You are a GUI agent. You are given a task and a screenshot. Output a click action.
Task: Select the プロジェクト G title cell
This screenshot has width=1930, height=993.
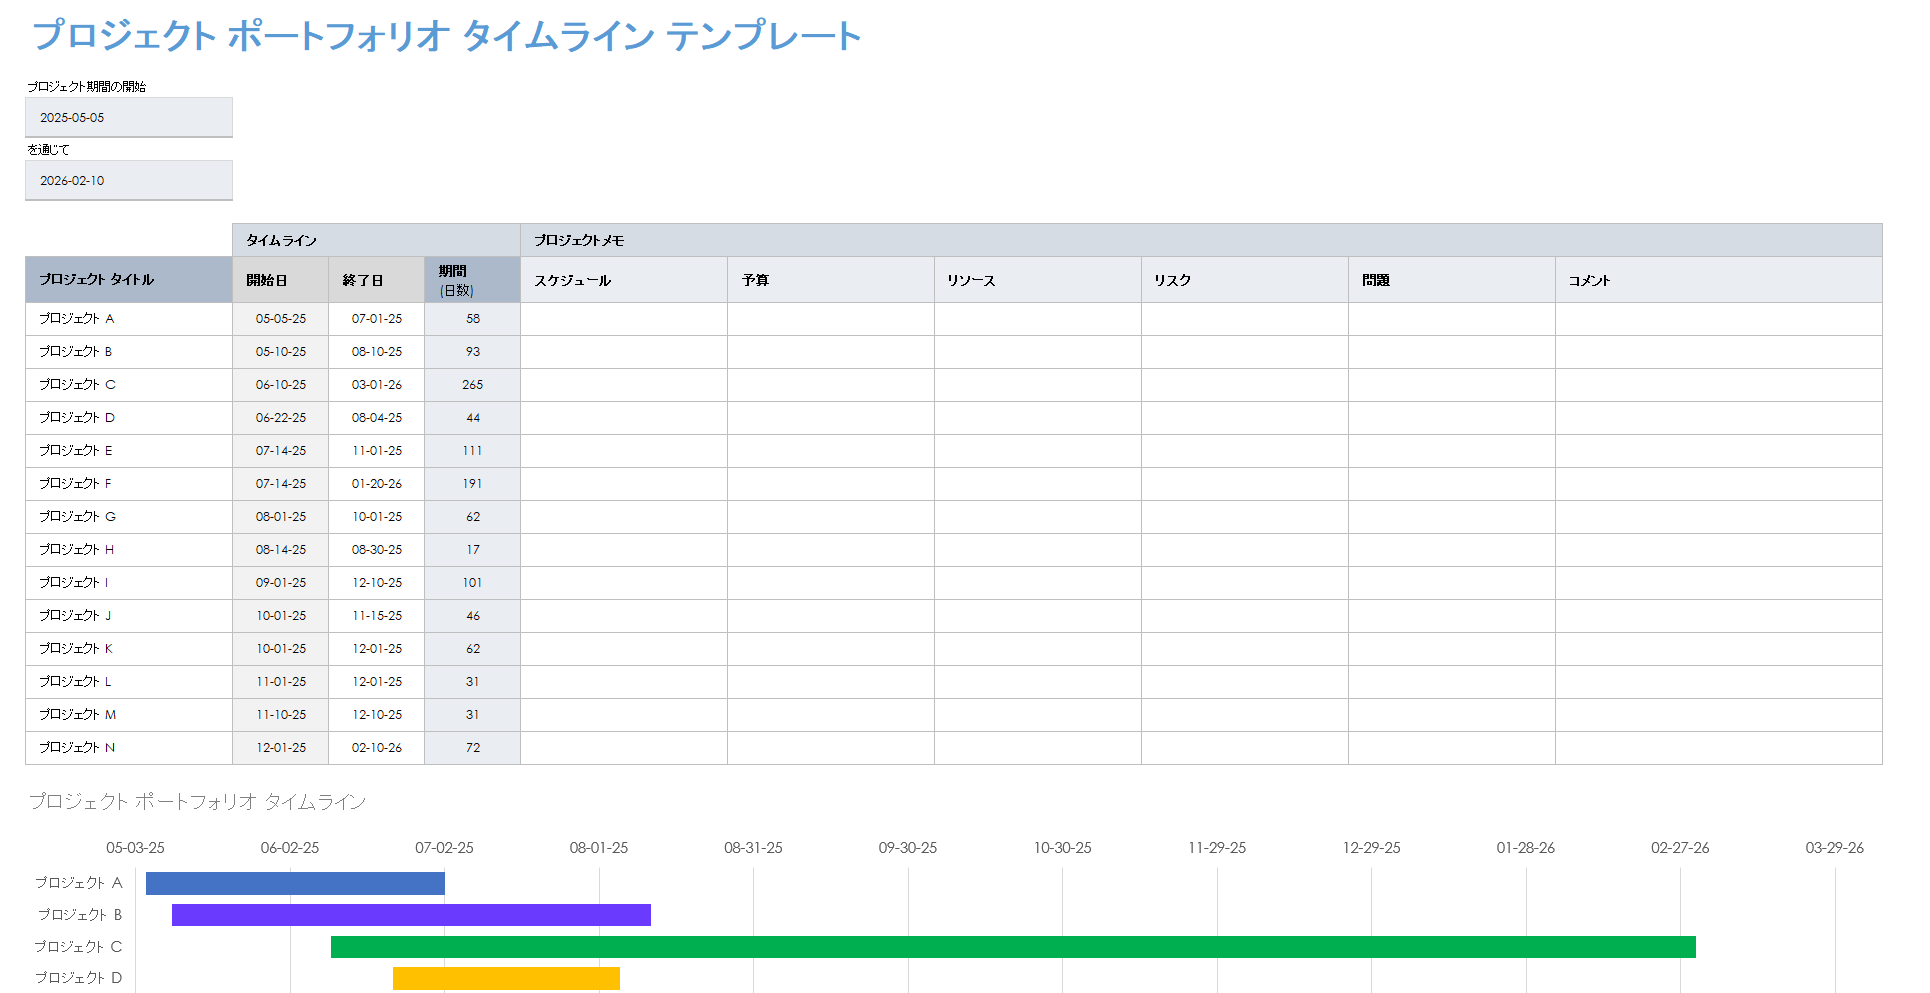(129, 517)
